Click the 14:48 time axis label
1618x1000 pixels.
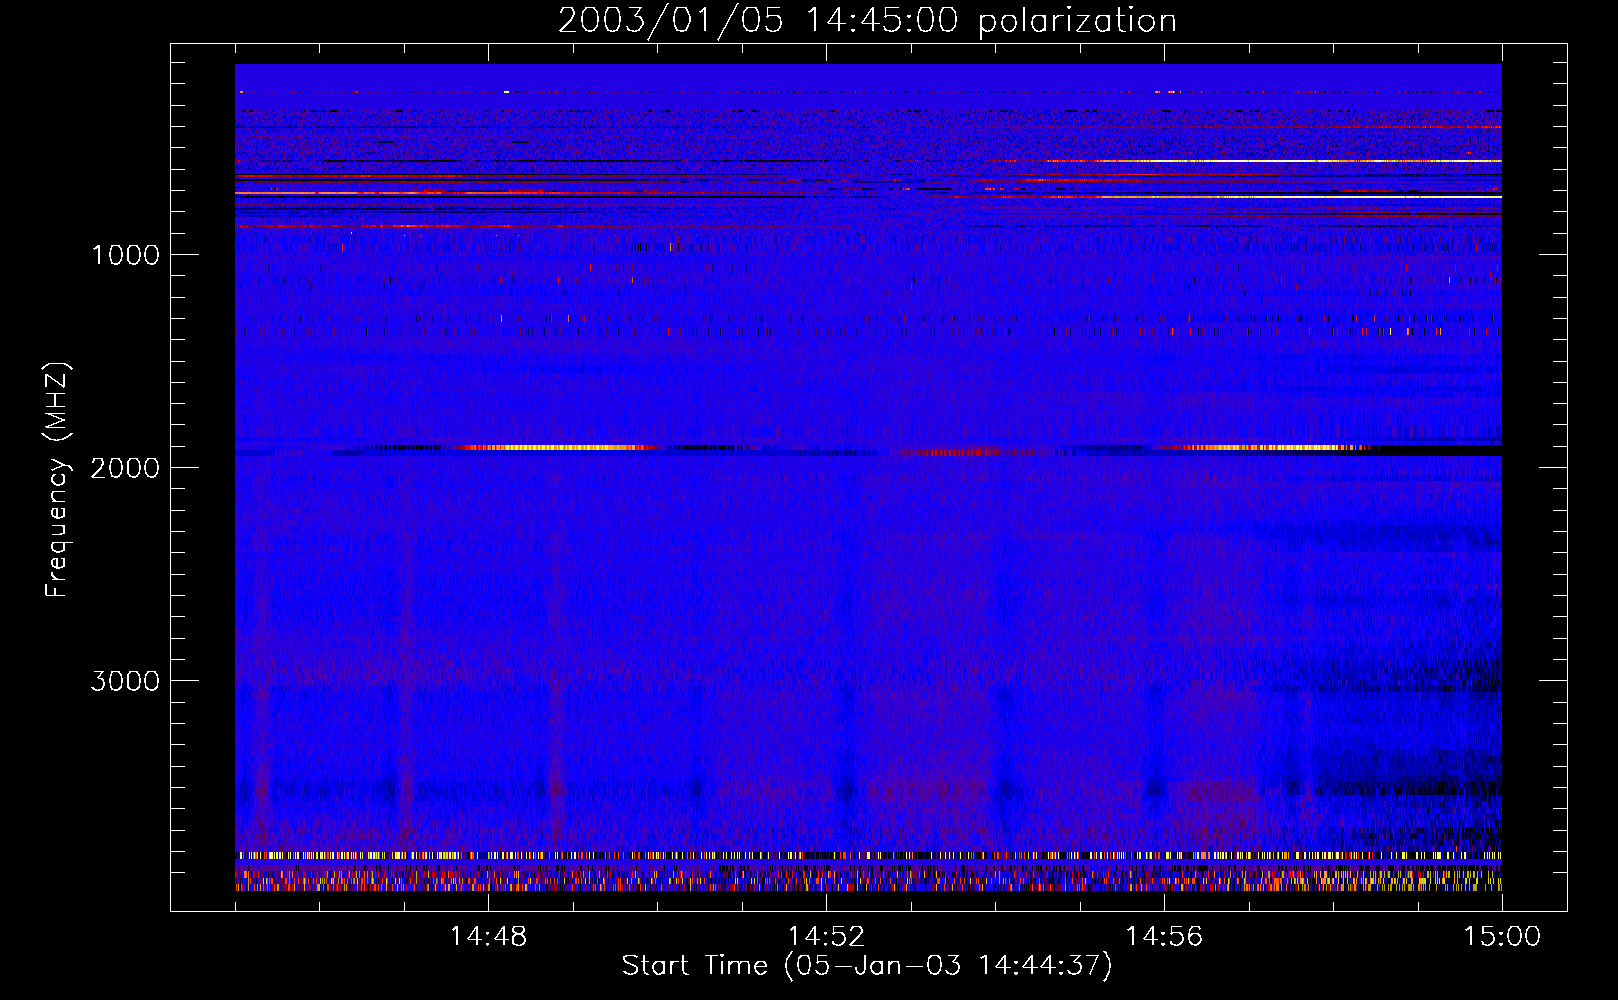[488, 937]
